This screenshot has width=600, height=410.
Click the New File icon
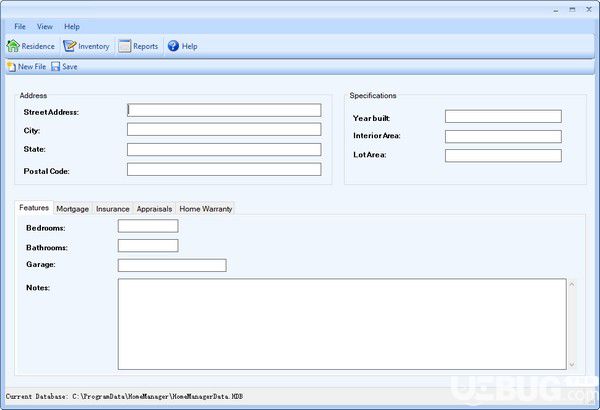pyautogui.click(x=11, y=67)
